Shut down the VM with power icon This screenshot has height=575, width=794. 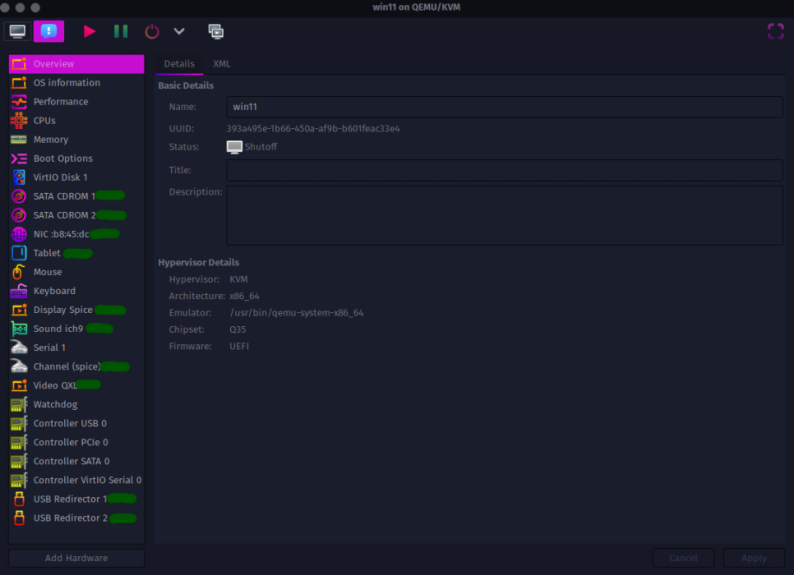tap(152, 31)
